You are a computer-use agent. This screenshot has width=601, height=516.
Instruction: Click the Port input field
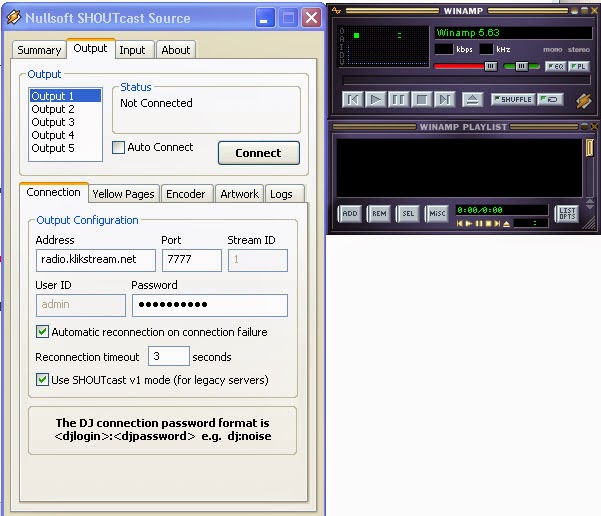pyautogui.click(x=192, y=260)
